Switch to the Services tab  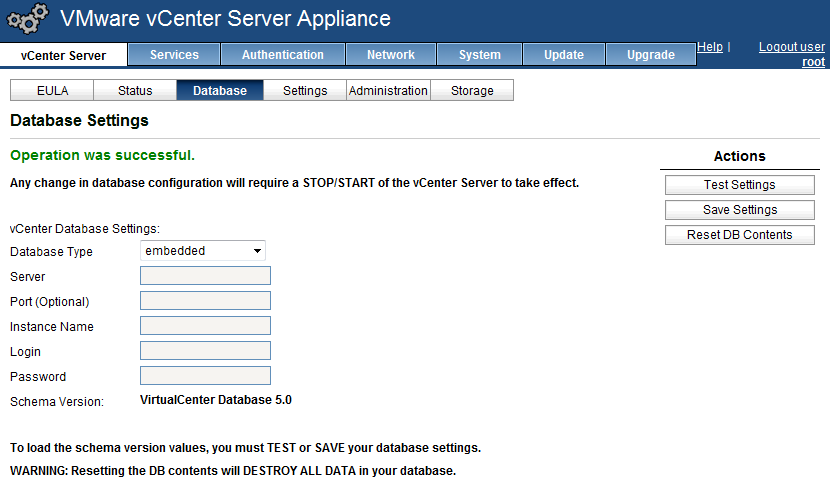tap(174, 55)
